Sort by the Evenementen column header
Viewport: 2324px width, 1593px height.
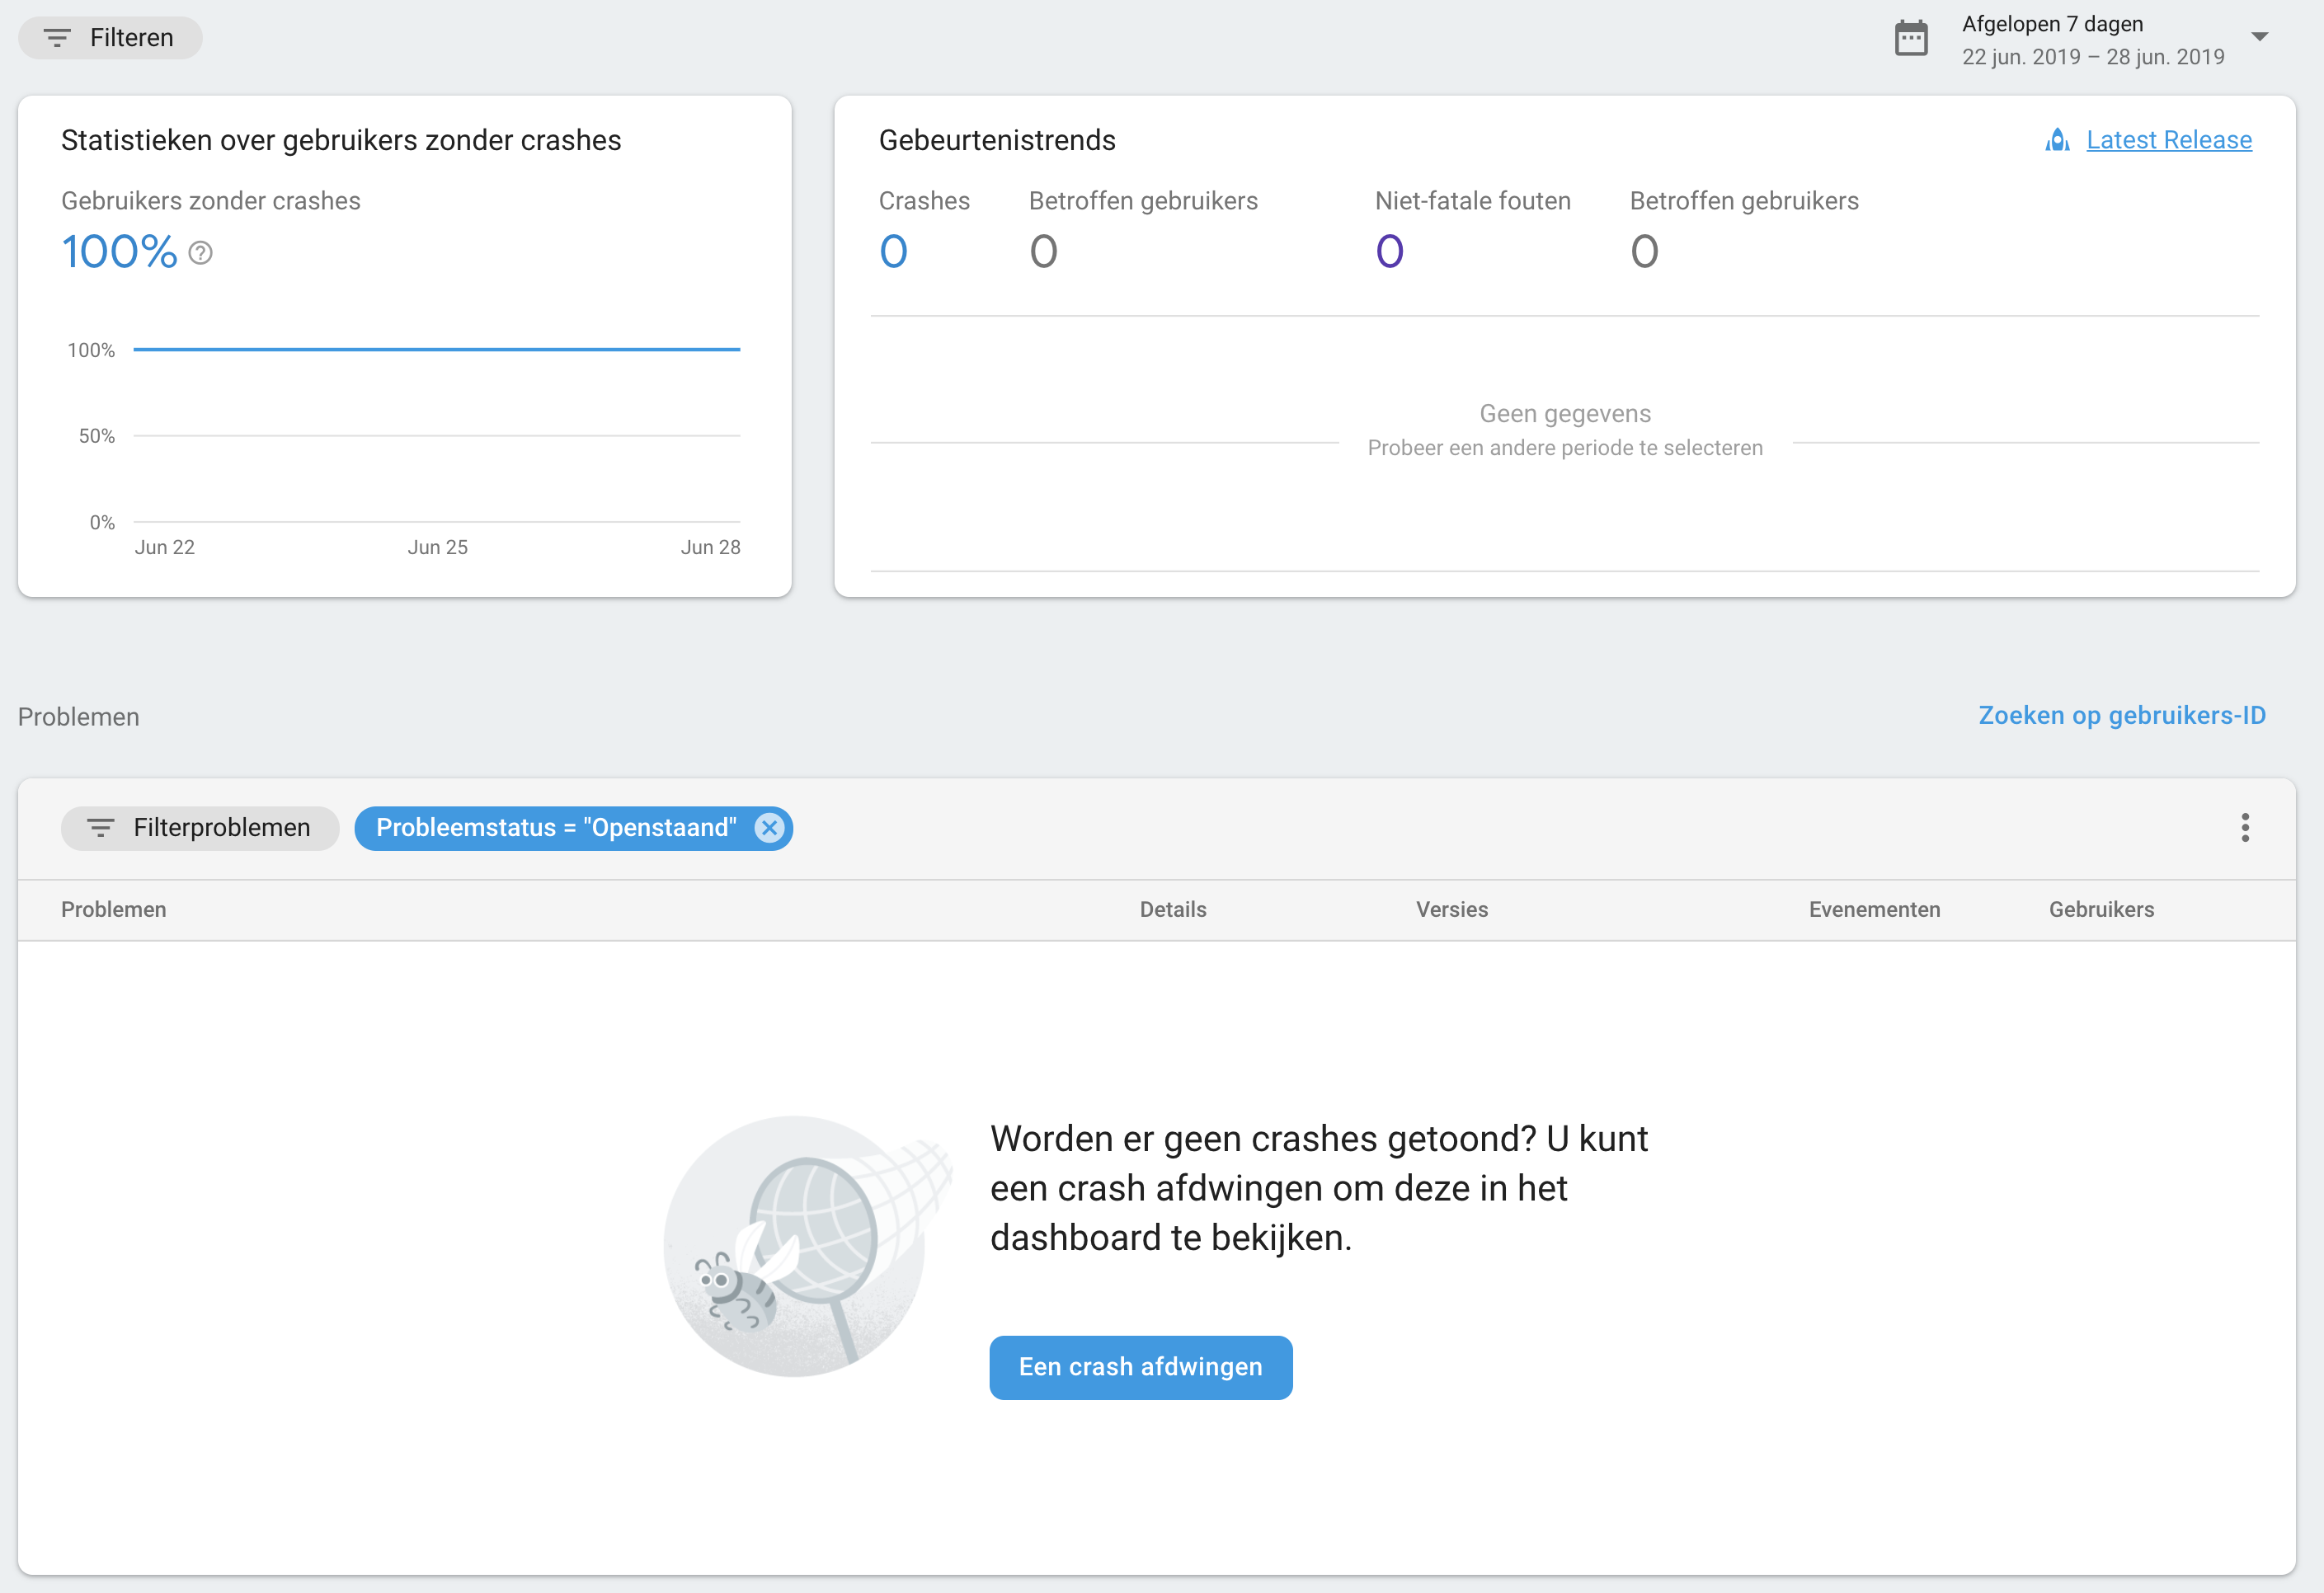click(1873, 909)
